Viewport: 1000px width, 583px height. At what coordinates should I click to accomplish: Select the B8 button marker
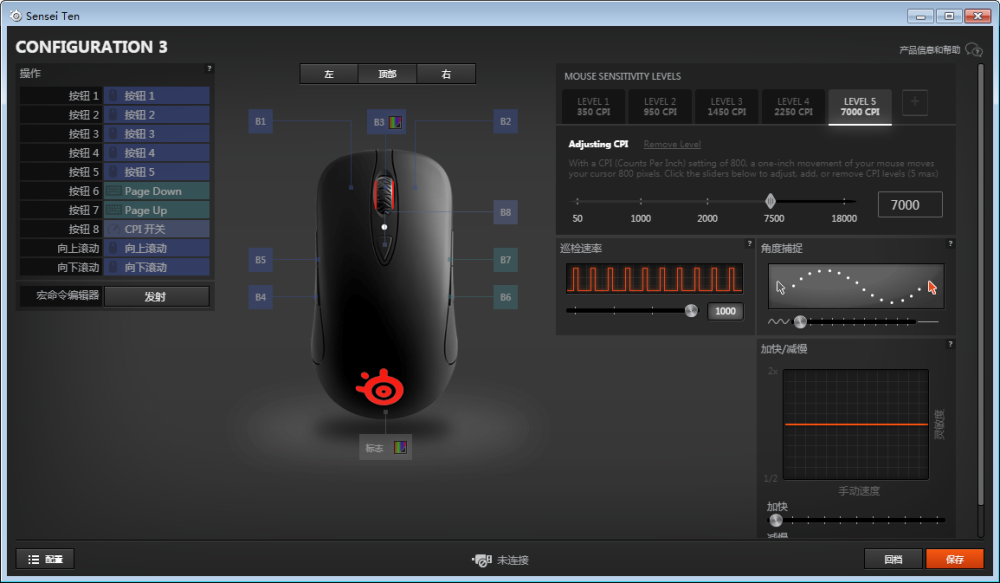[505, 212]
